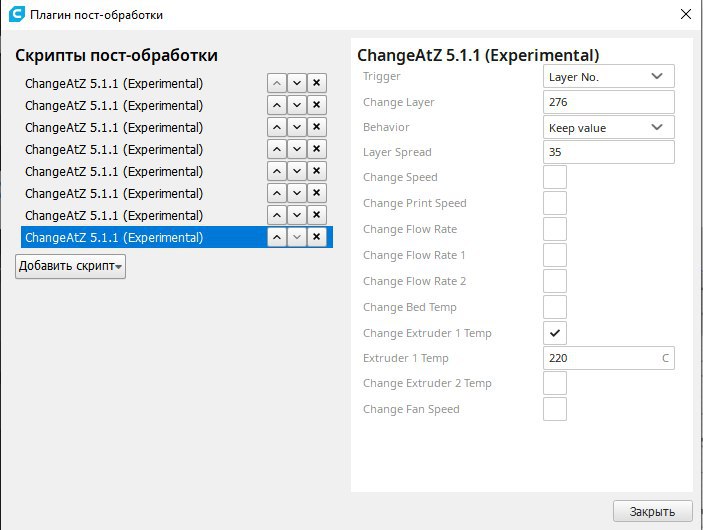Remove the seventh ChangeAtZ script
The image size is (703, 530).
[317, 215]
